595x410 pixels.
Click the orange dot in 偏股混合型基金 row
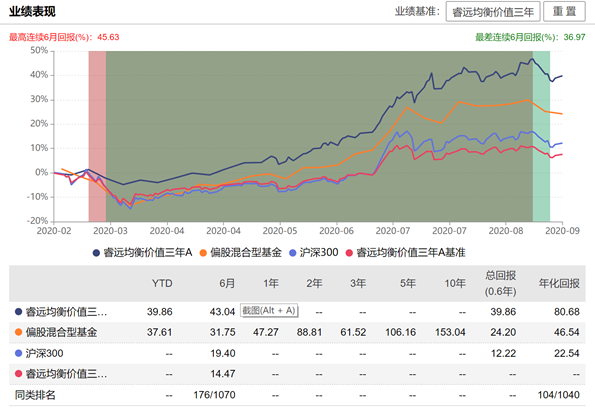pyautogui.click(x=18, y=332)
